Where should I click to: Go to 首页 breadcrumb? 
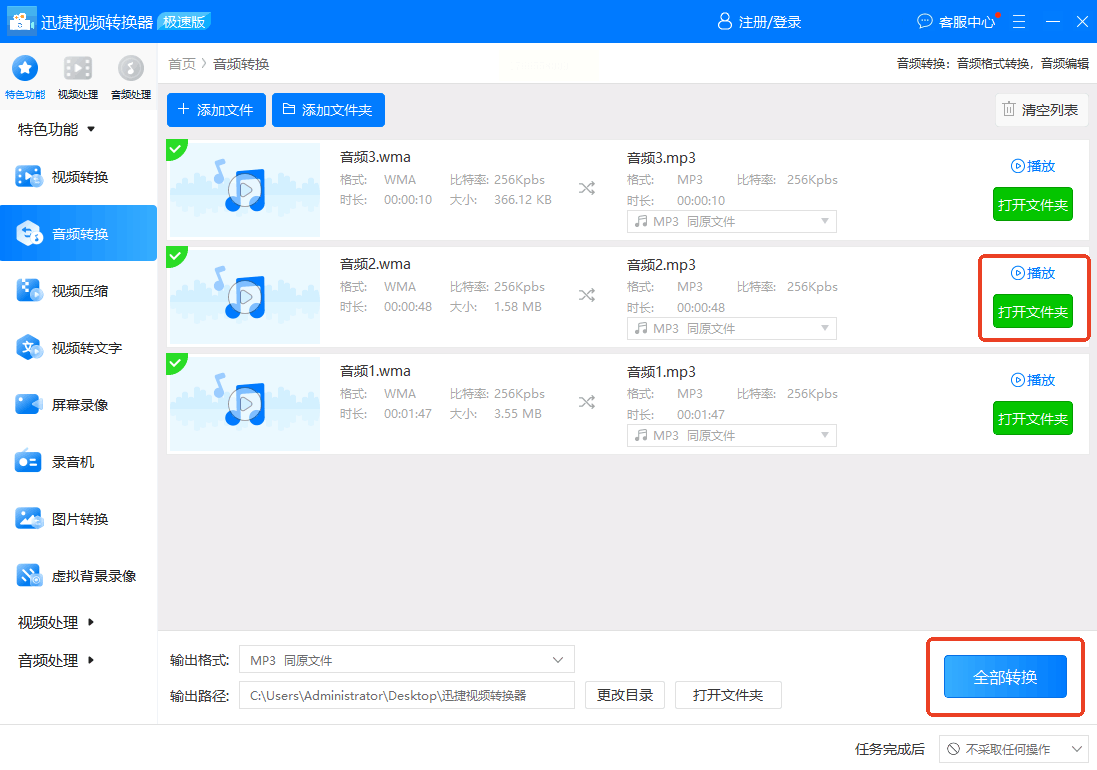click(x=182, y=64)
